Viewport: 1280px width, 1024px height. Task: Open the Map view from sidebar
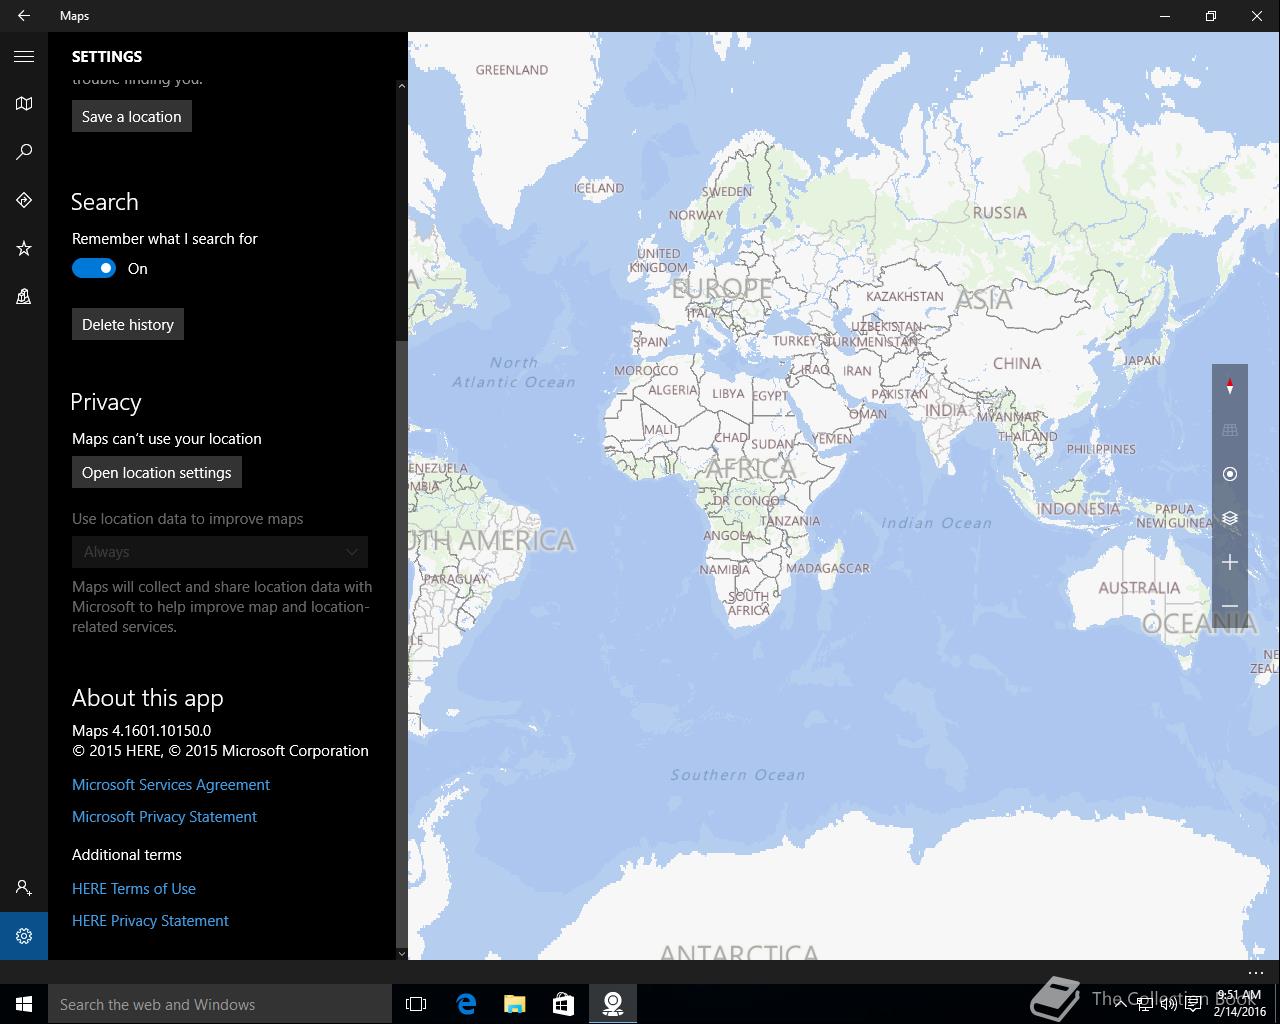coord(24,104)
